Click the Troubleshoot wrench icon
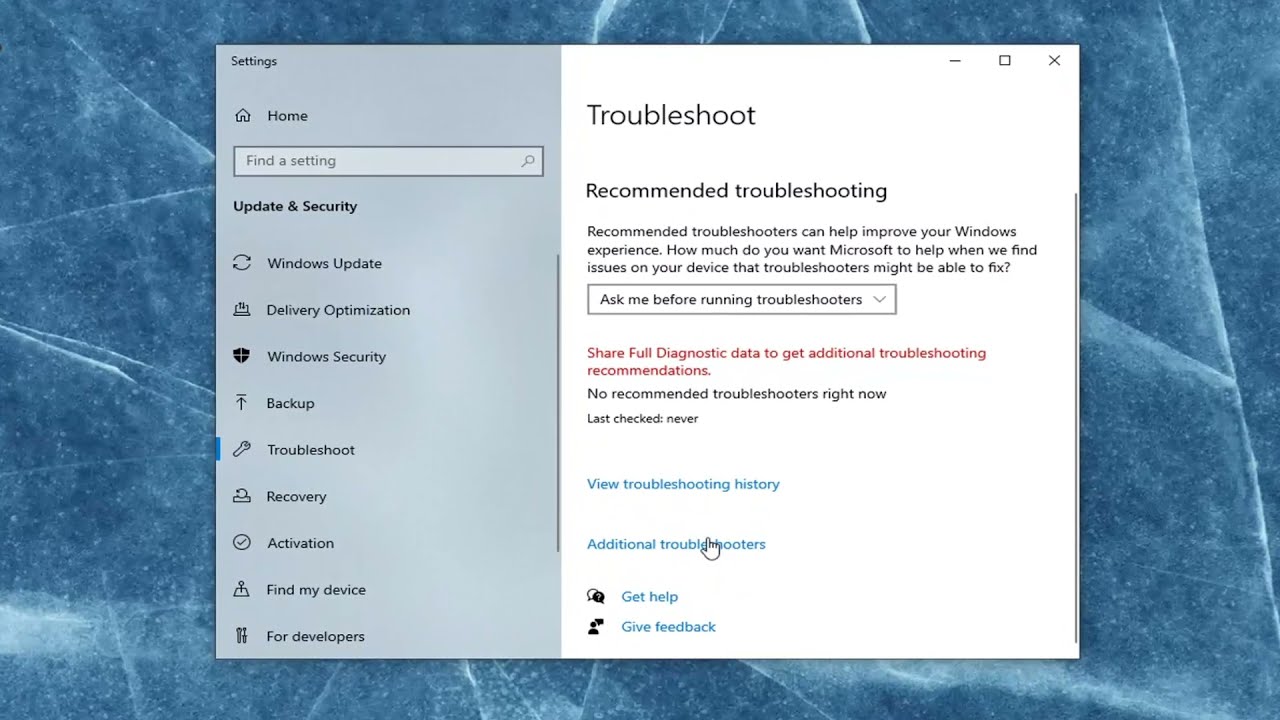This screenshot has height=720, width=1280. pyautogui.click(x=242, y=450)
